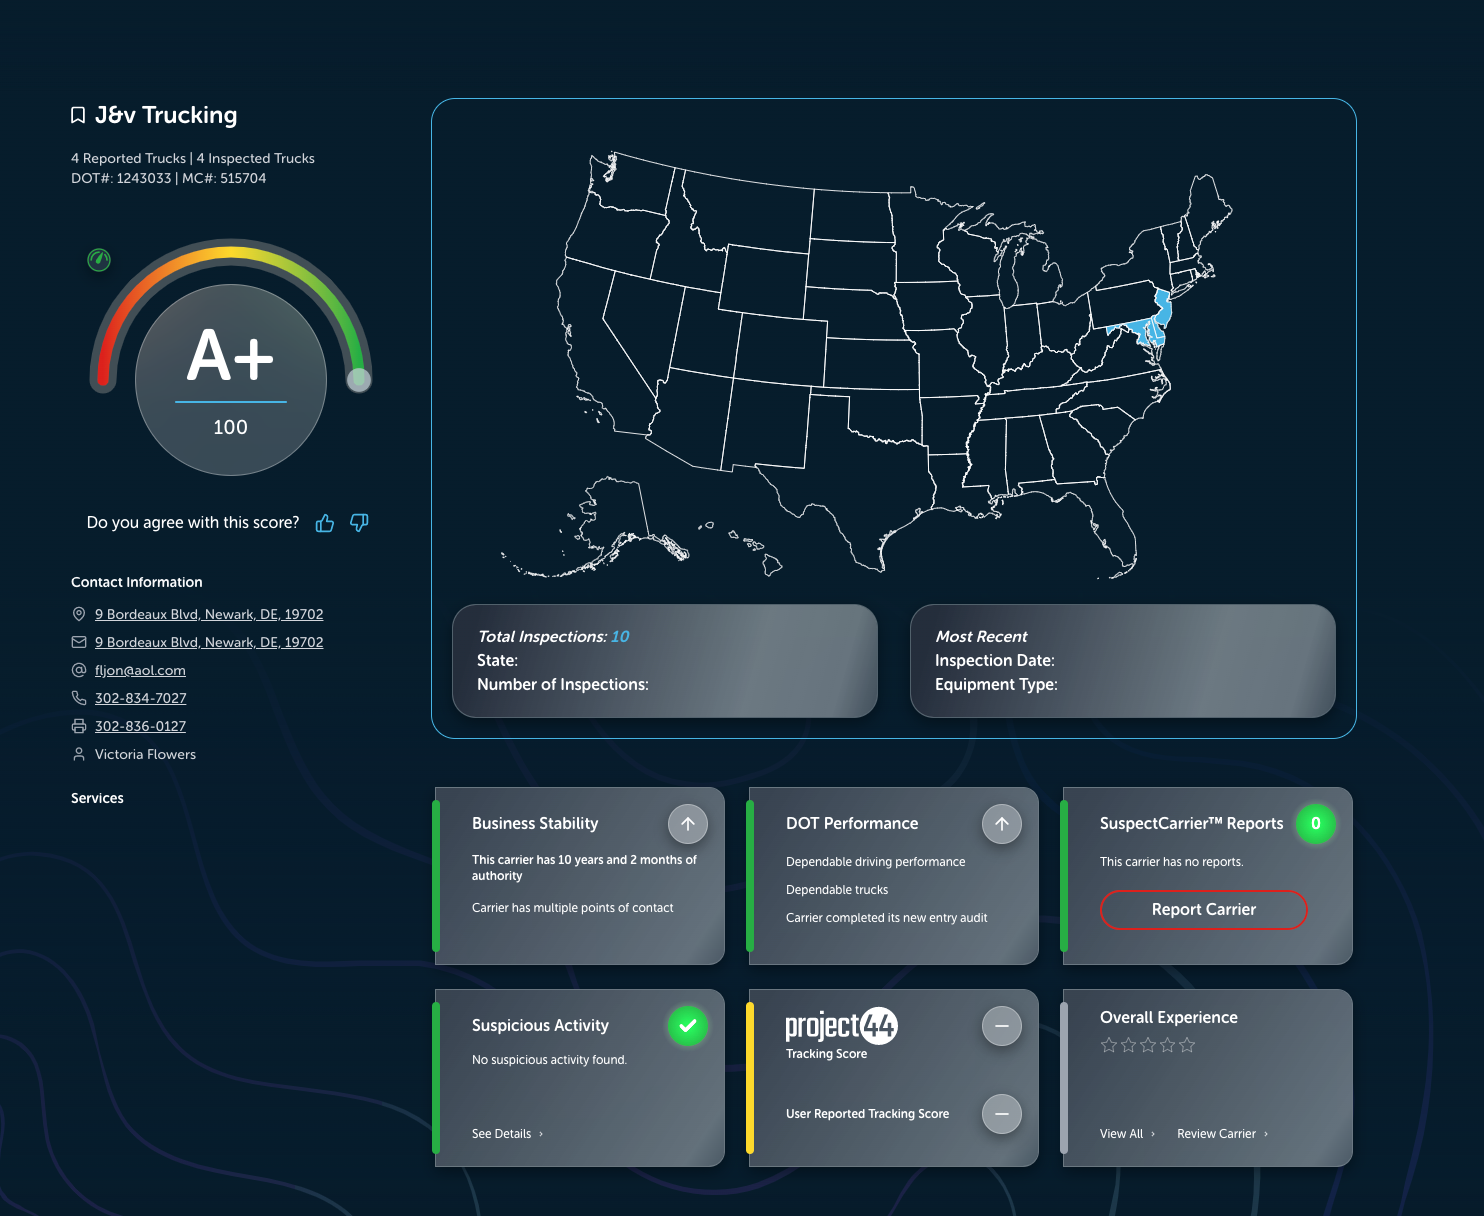This screenshot has height=1216, width=1484.
Task: Click the person icon next to Victoria Flowers
Action: click(x=79, y=754)
